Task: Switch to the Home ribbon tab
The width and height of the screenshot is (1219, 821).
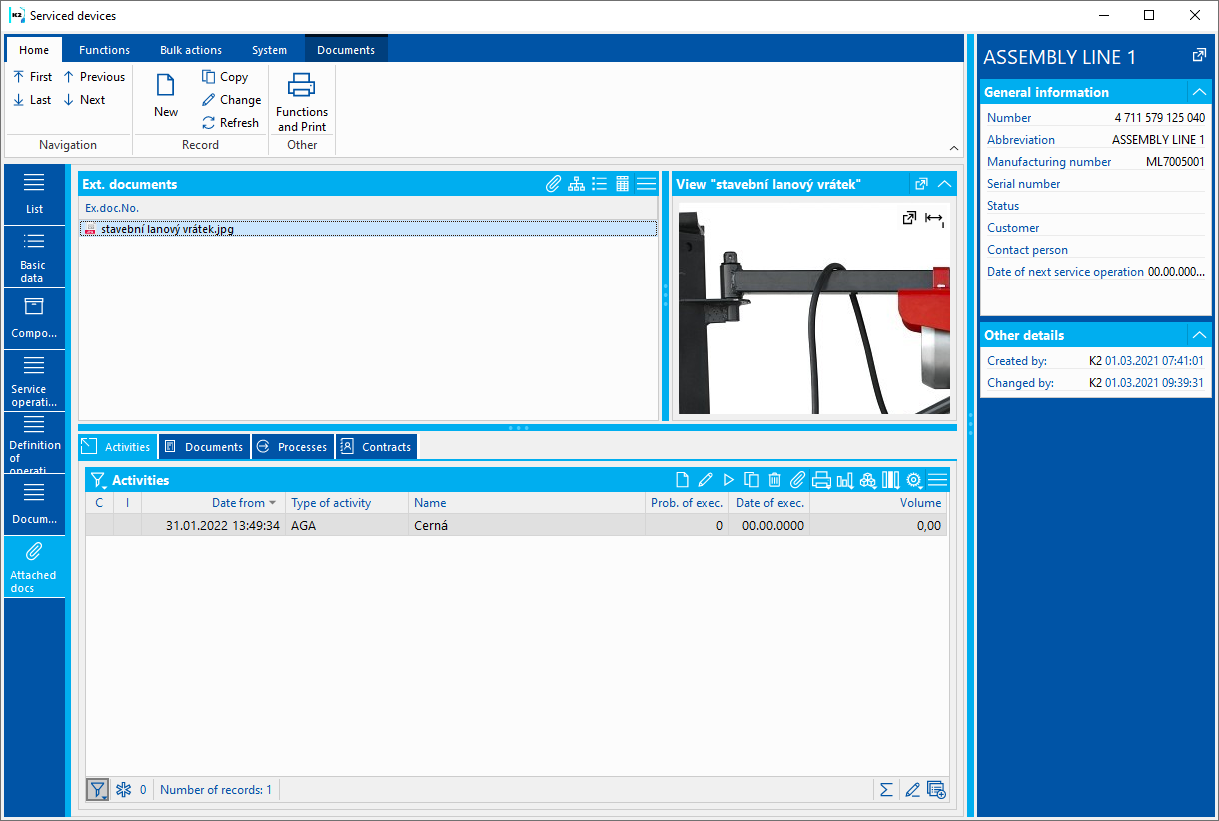Action: click(34, 50)
